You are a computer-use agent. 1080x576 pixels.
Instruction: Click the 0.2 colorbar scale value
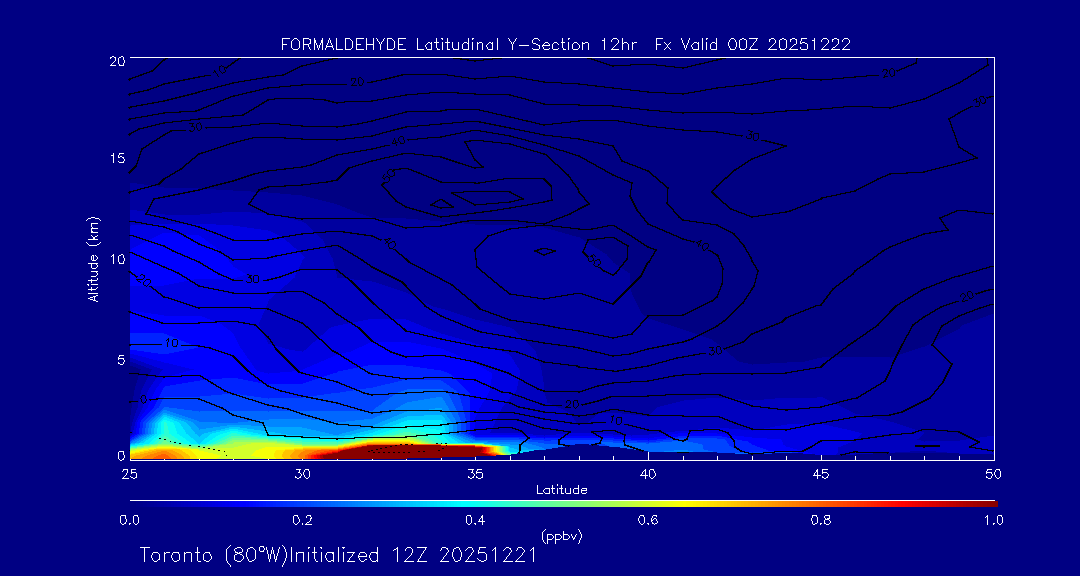[302, 520]
